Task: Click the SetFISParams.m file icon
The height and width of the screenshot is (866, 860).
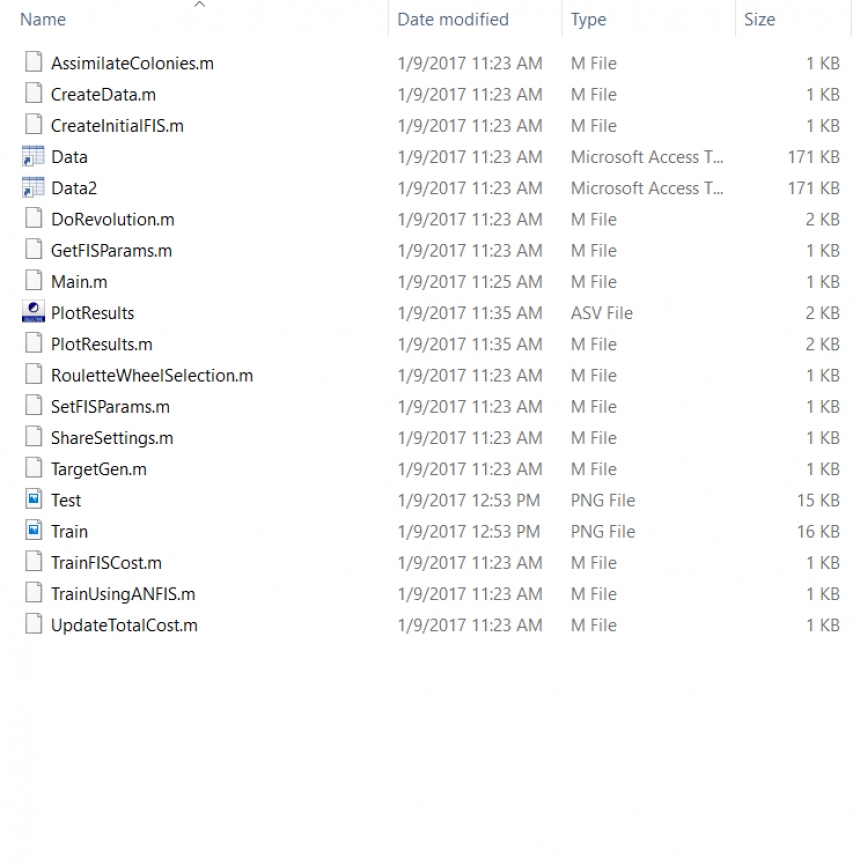Action: pos(34,405)
